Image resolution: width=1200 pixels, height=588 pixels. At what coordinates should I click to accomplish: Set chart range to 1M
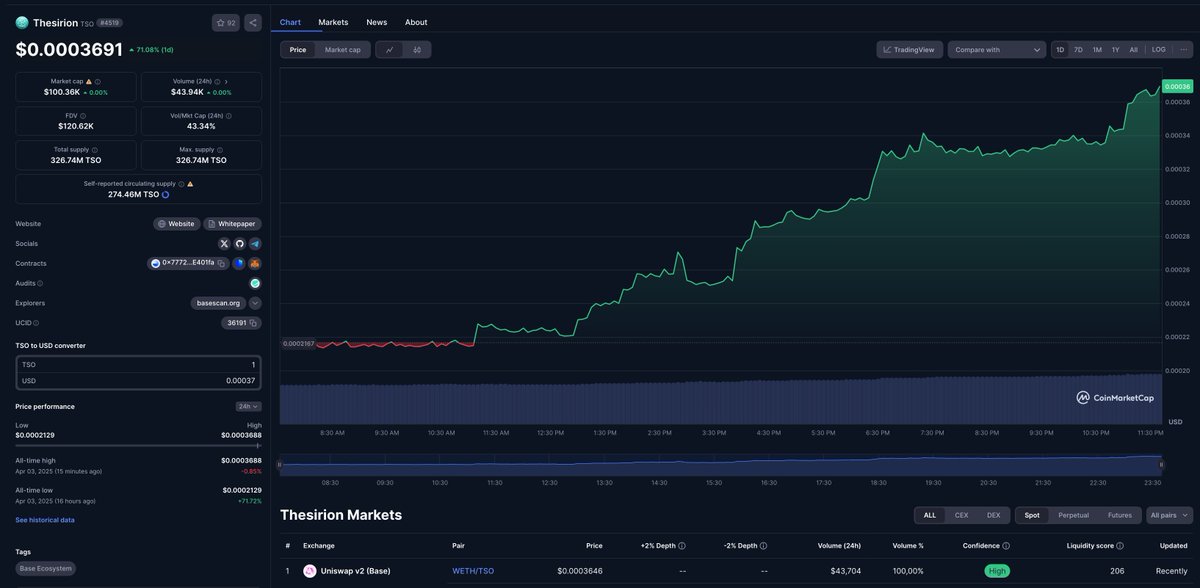tap(1097, 49)
